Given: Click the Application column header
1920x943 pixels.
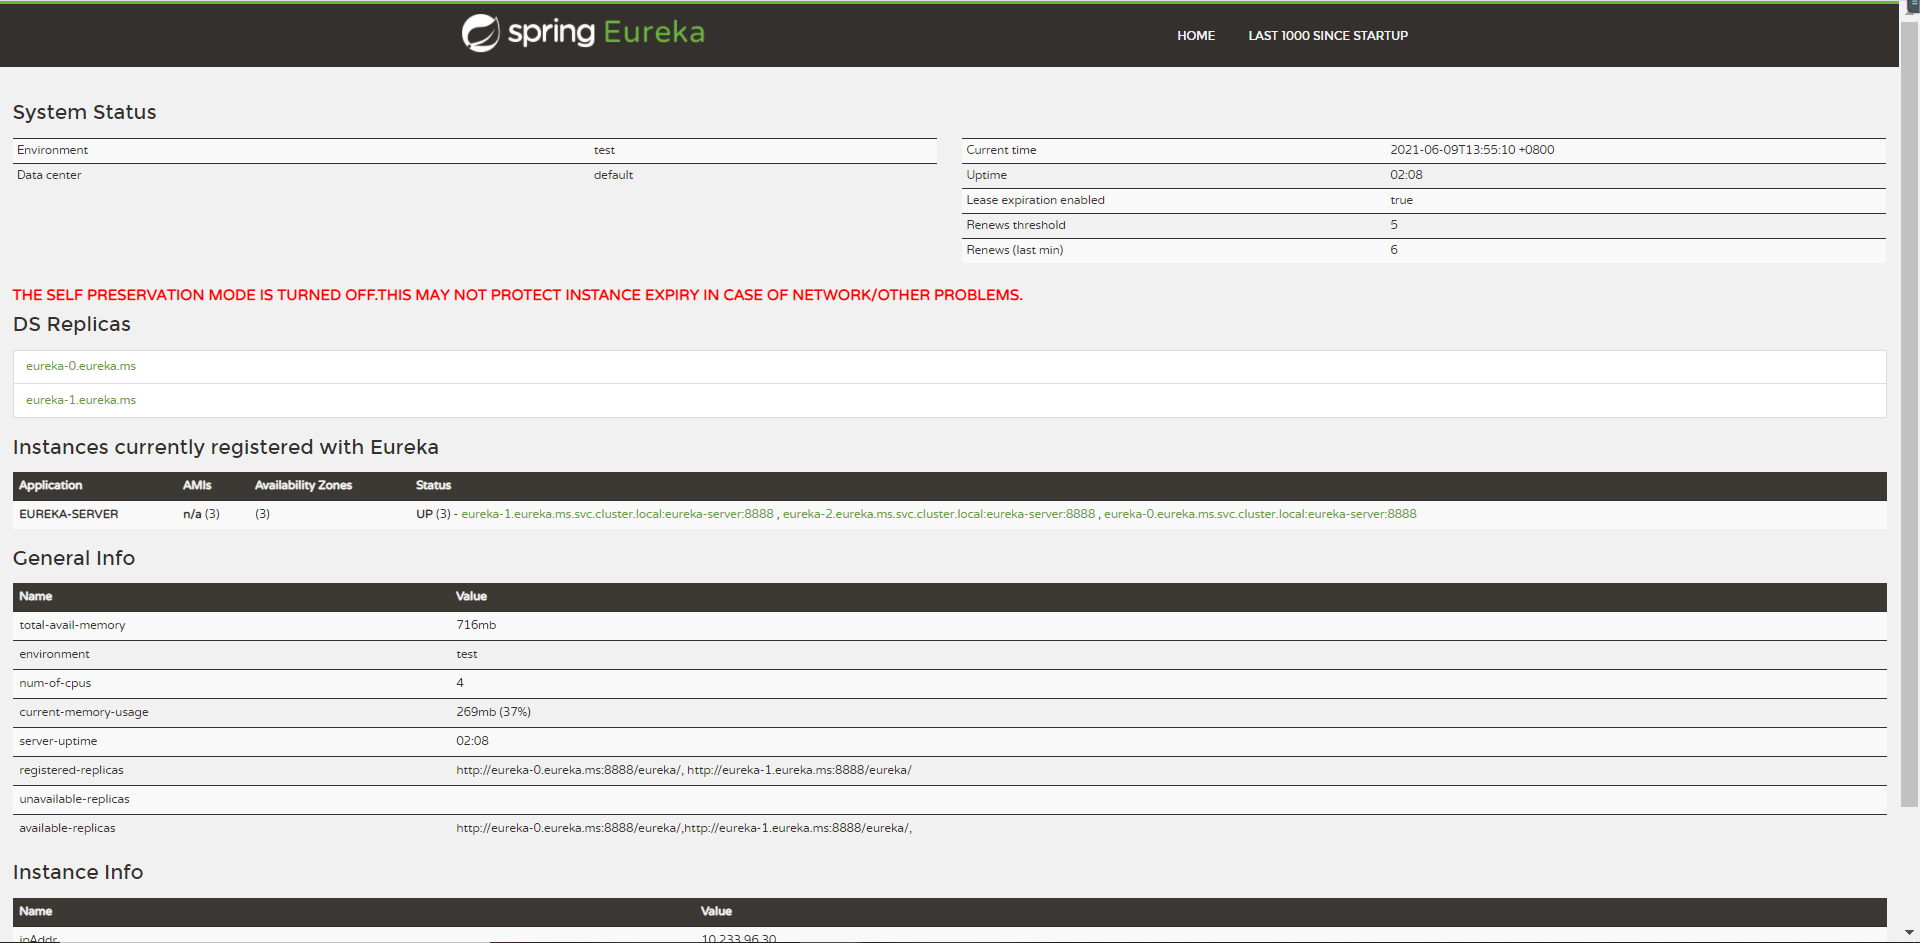Looking at the screenshot, I should click(51, 485).
